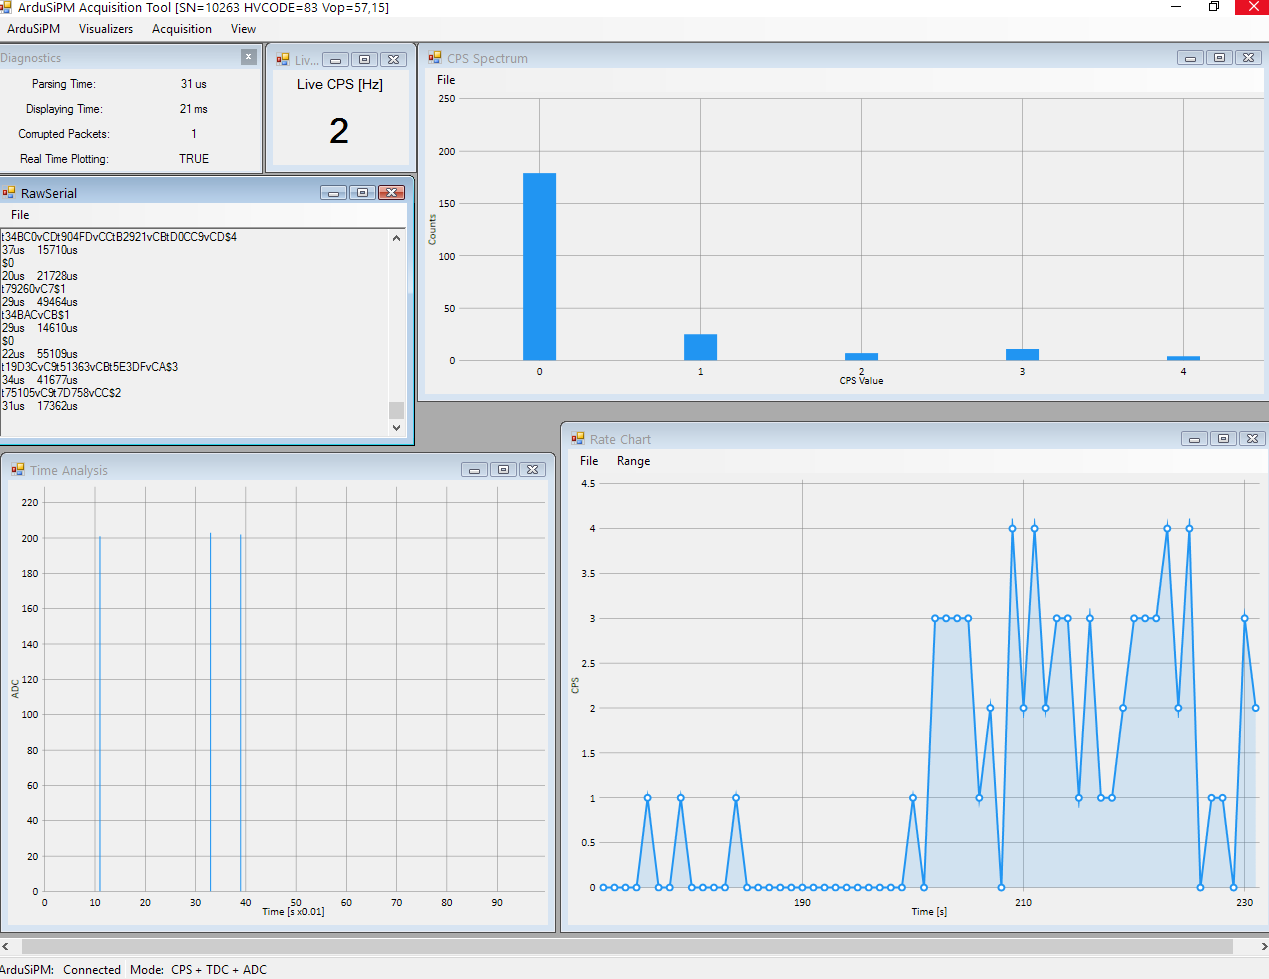Image resolution: width=1269 pixels, height=979 pixels.
Task: Close the CPS Spectrum window
Action: [x=1248, y=58]
